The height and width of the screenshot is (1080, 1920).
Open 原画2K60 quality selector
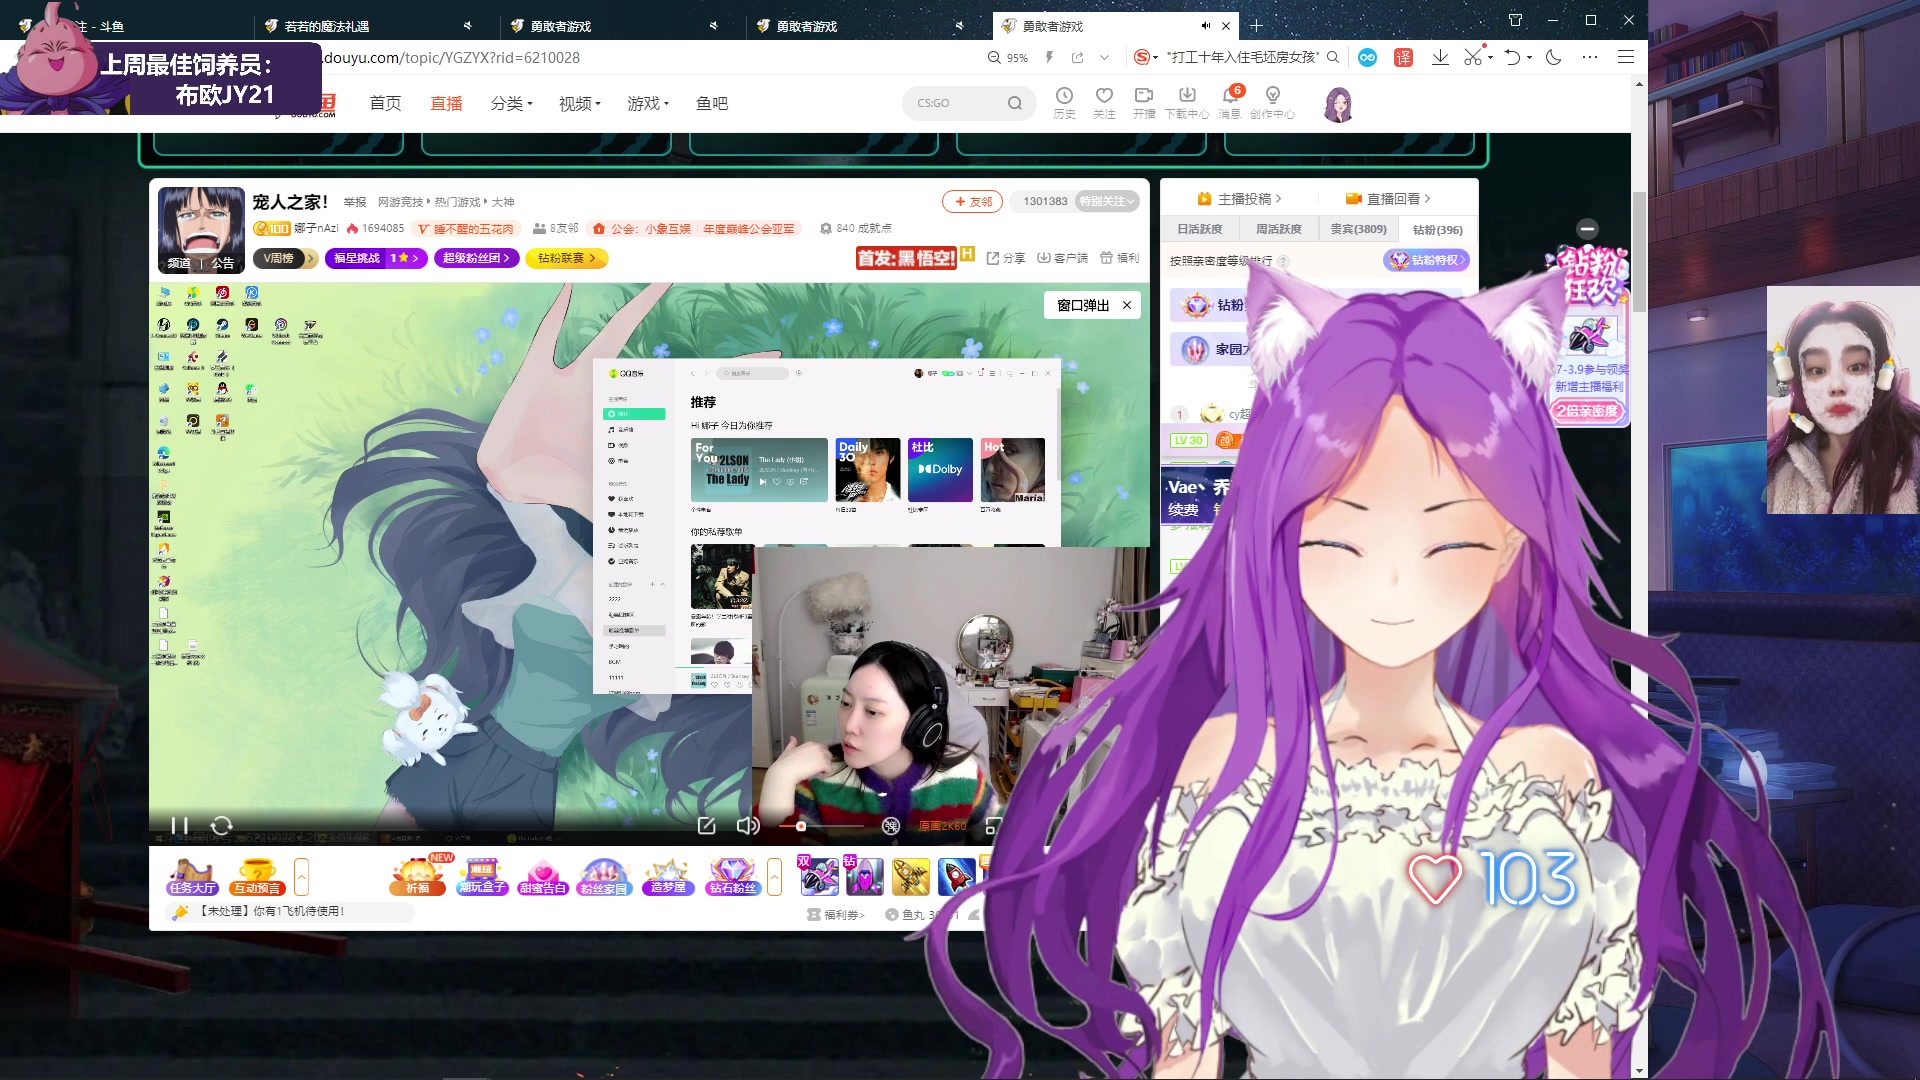pos(942,826)
